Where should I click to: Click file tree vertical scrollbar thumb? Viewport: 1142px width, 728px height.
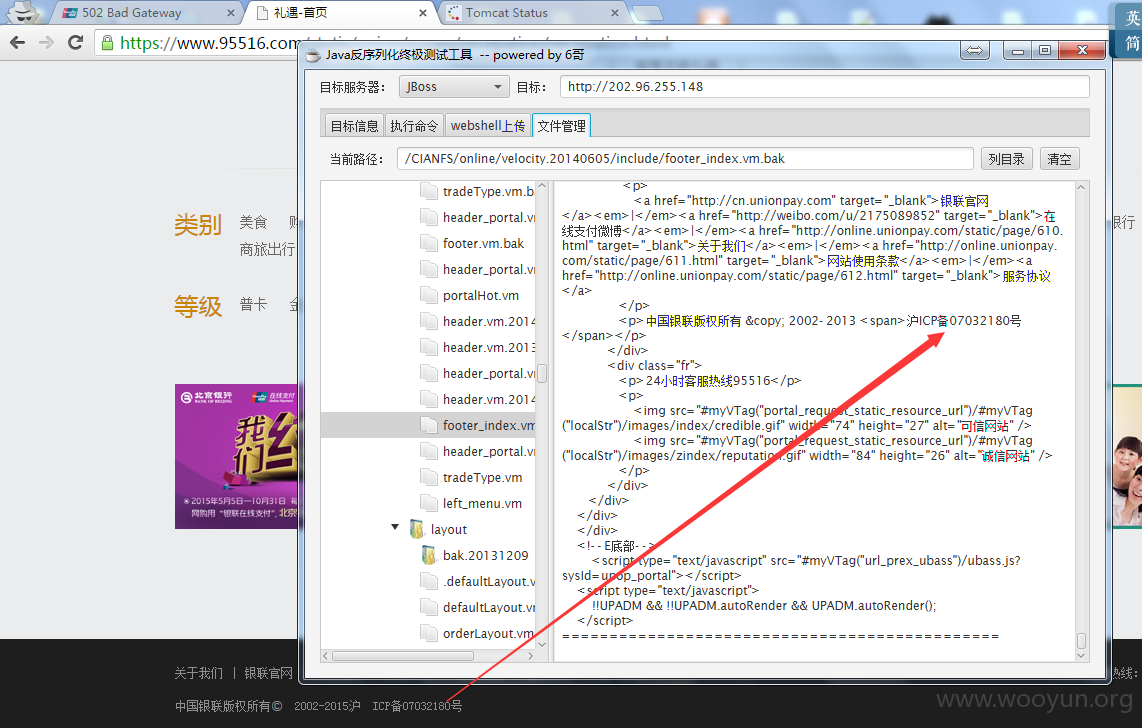(542, 373)
